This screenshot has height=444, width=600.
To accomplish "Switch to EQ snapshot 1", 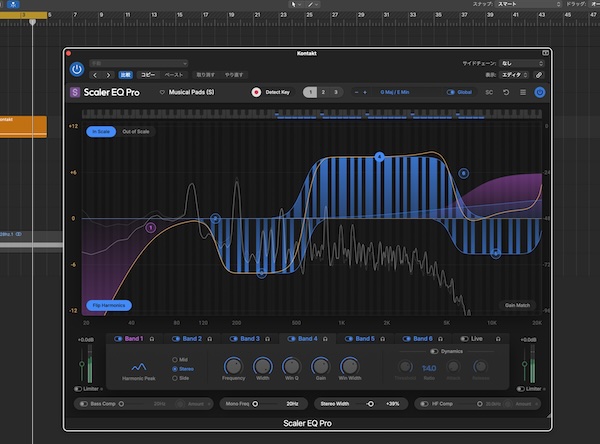I will [310, 92].
